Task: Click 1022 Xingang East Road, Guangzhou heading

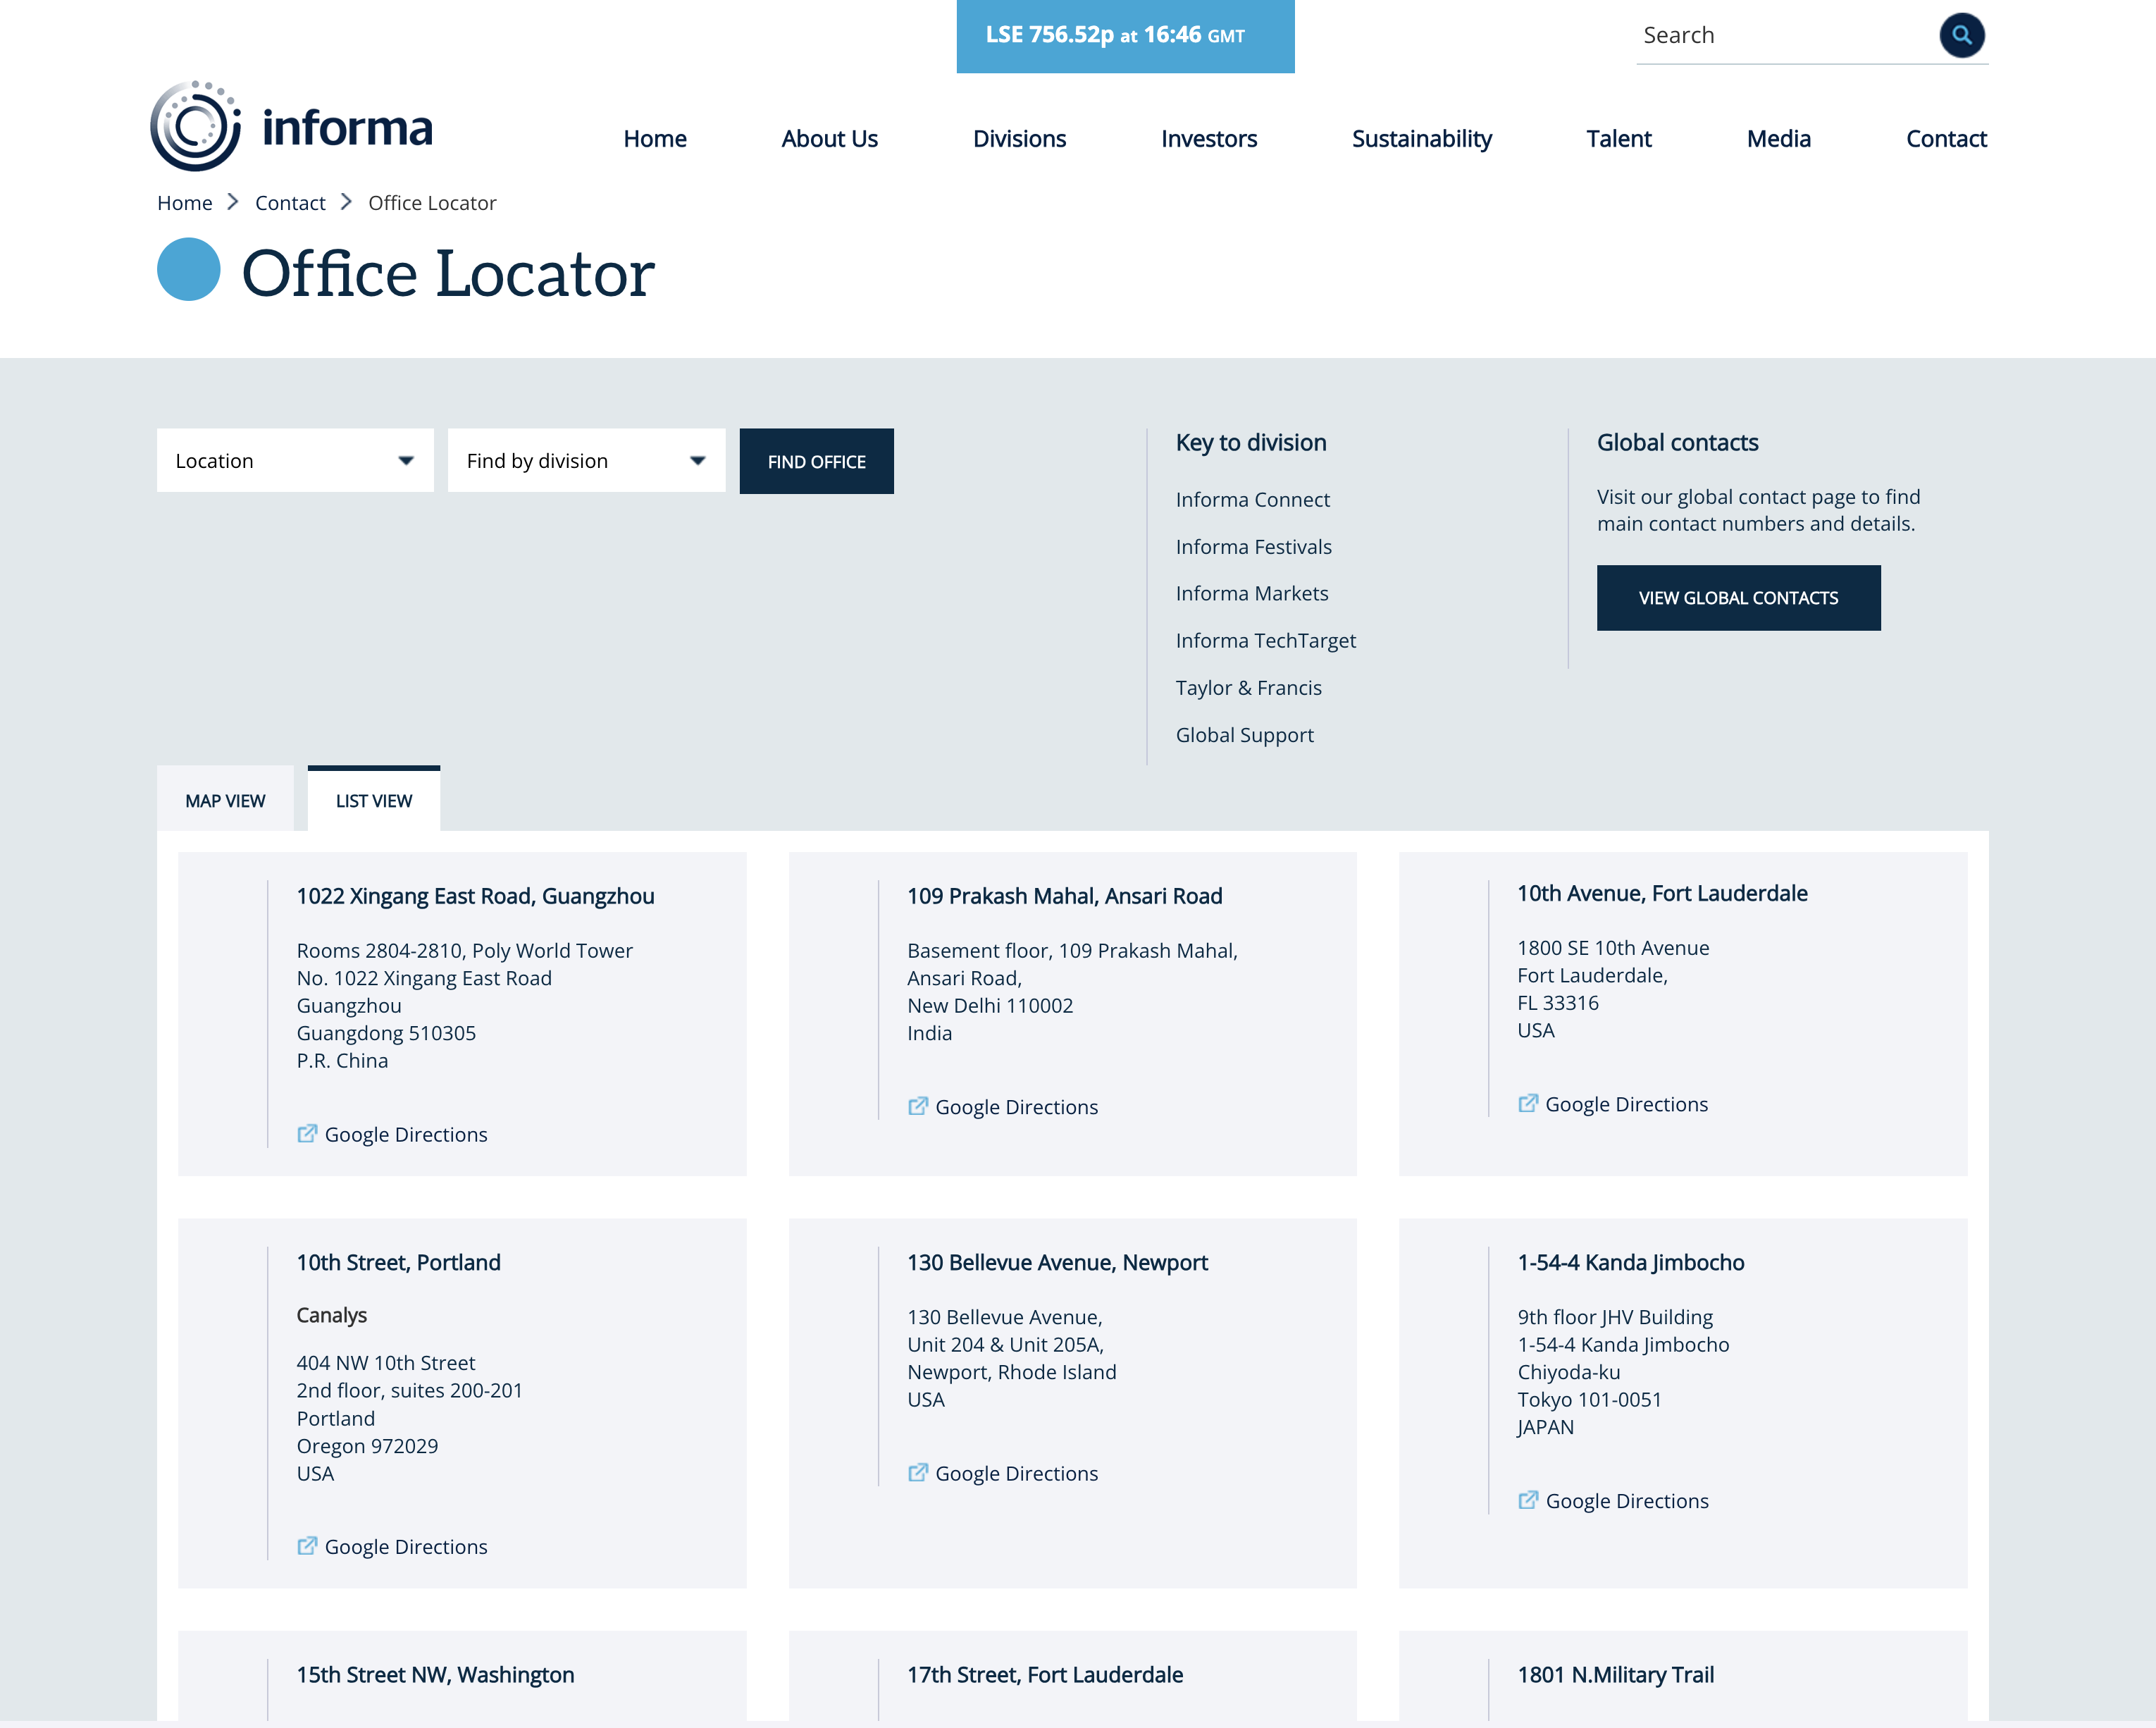Action: [x=475, y=896]
